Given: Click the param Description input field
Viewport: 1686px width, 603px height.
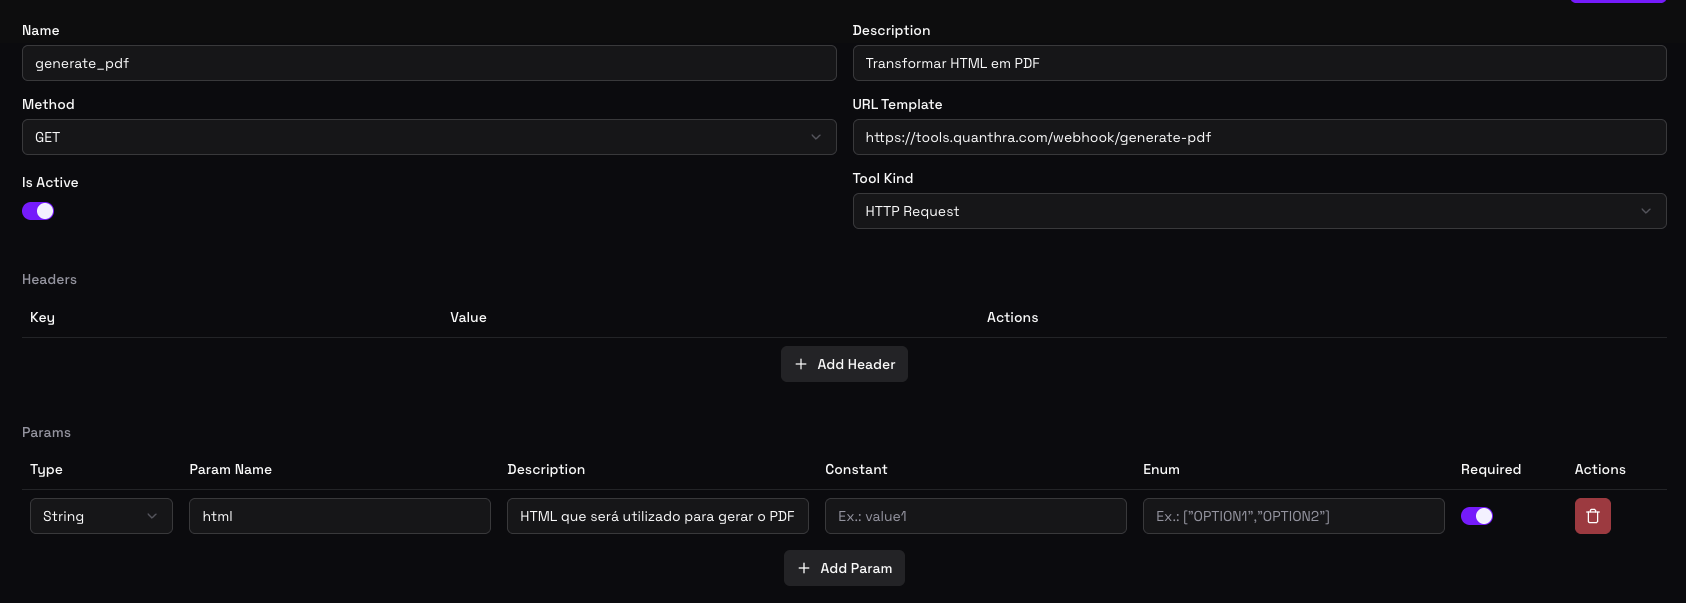Looking at the screenshot, I should 657,516.
